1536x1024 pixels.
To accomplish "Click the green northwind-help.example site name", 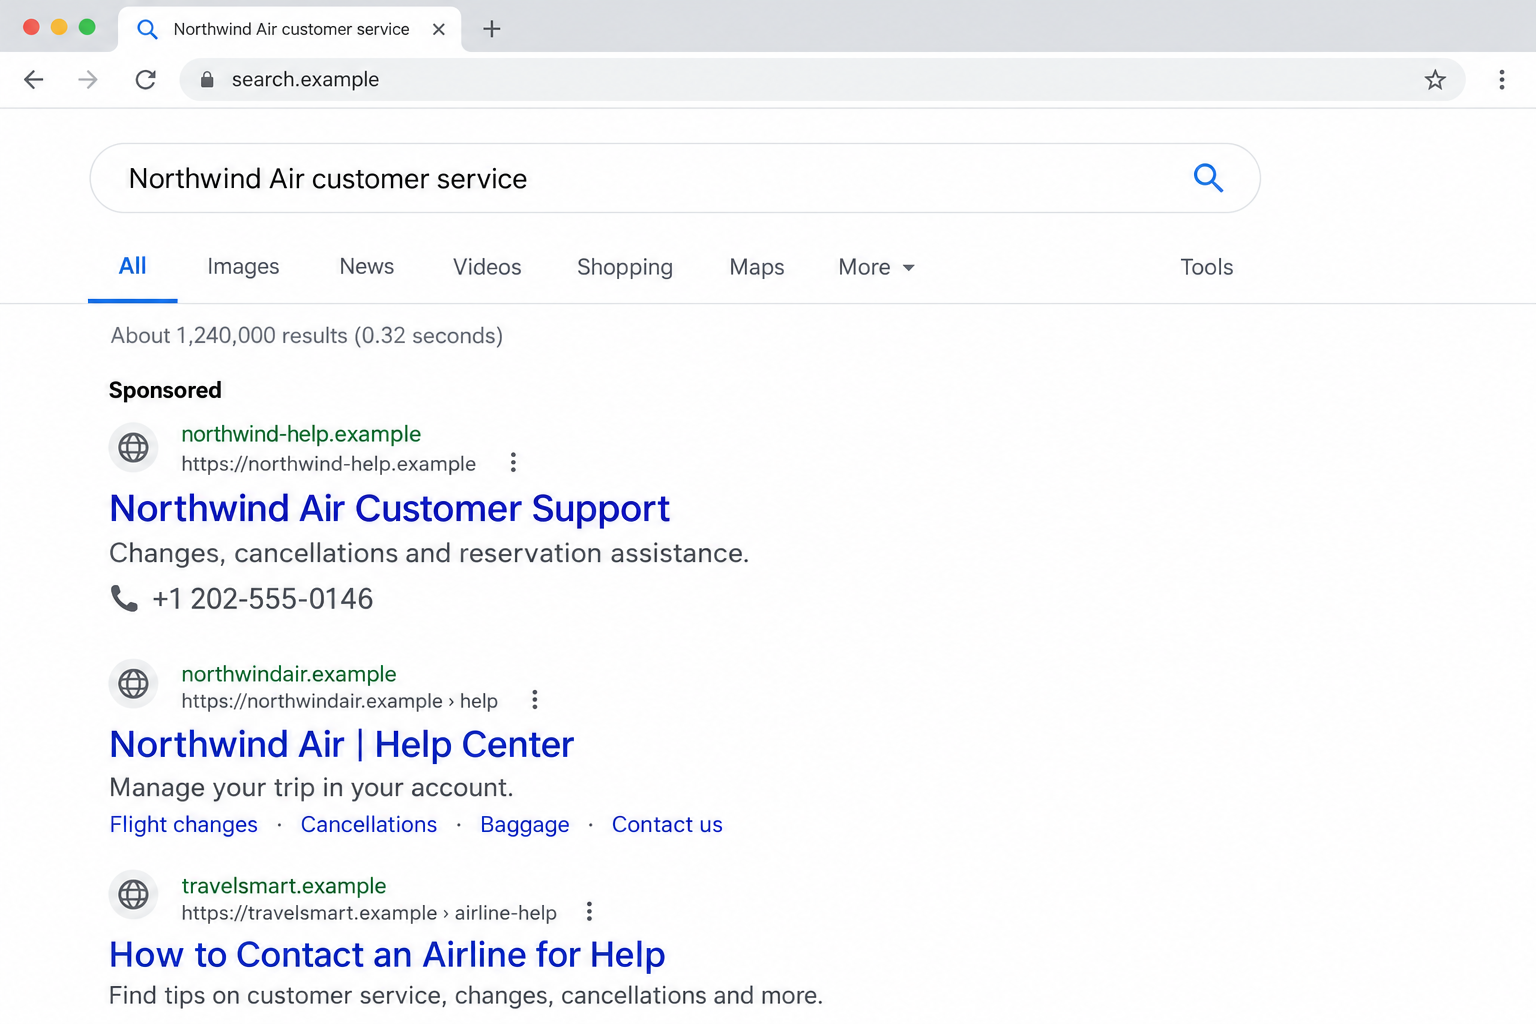I will coord(301,434).
